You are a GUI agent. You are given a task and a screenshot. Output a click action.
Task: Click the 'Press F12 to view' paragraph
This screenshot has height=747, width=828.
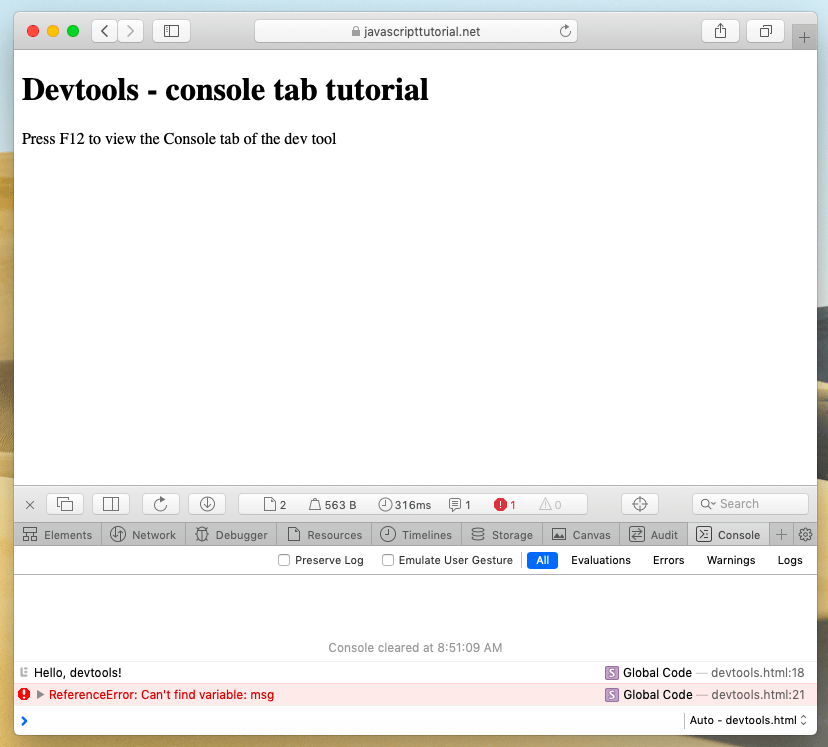pos(178,139)
